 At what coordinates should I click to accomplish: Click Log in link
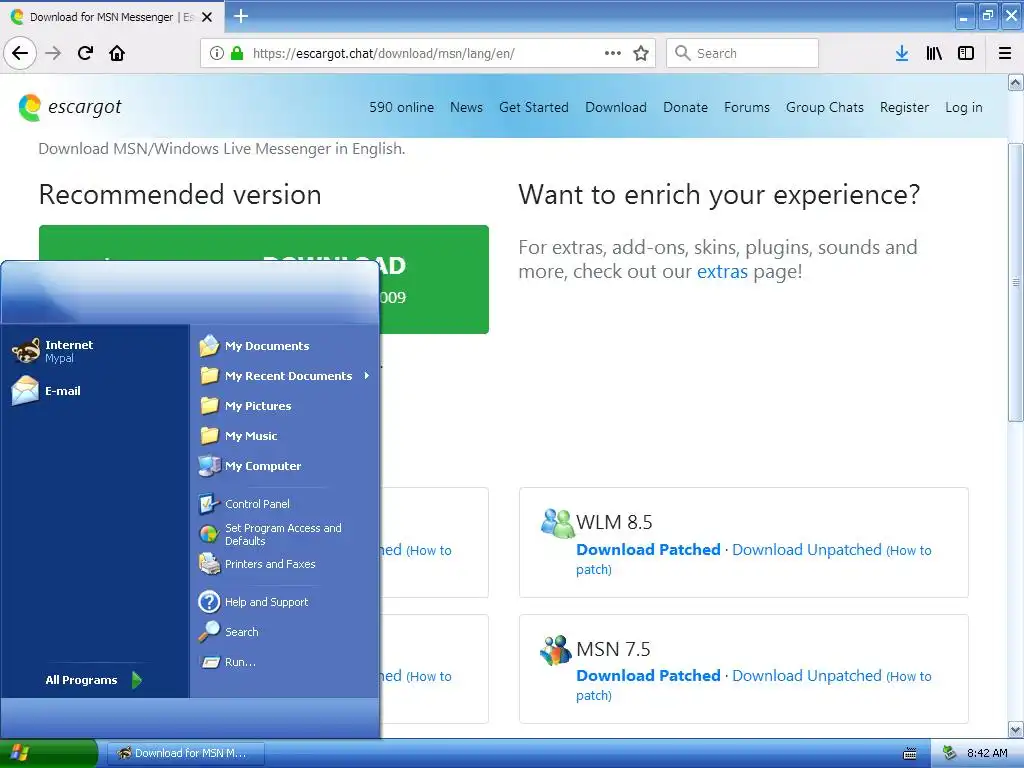click(x=963, y=107)
